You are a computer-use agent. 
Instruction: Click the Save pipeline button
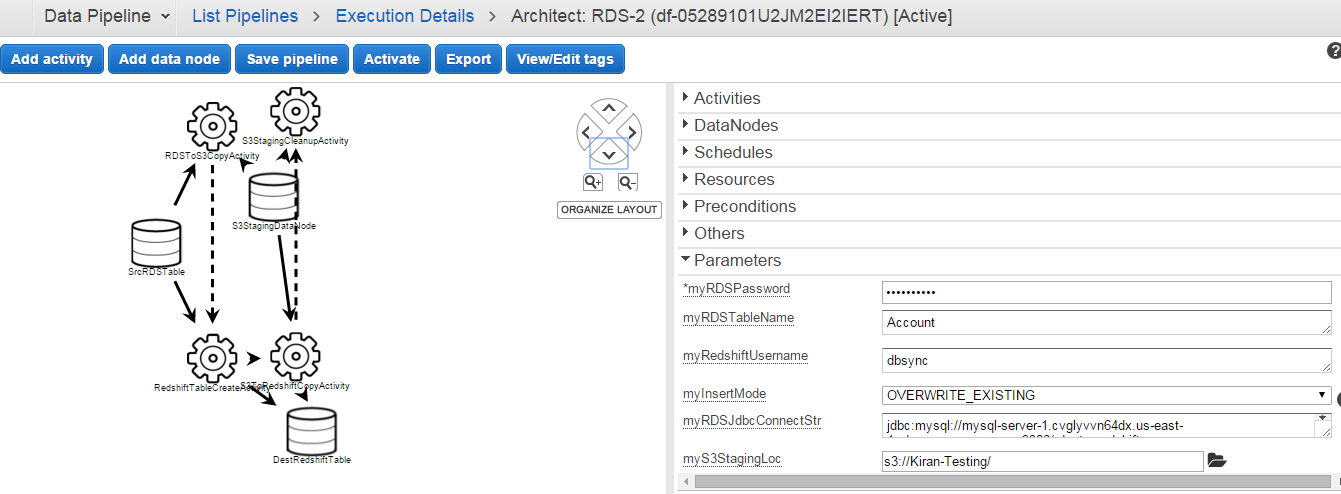pyautogui.click(x=292, y=59)
